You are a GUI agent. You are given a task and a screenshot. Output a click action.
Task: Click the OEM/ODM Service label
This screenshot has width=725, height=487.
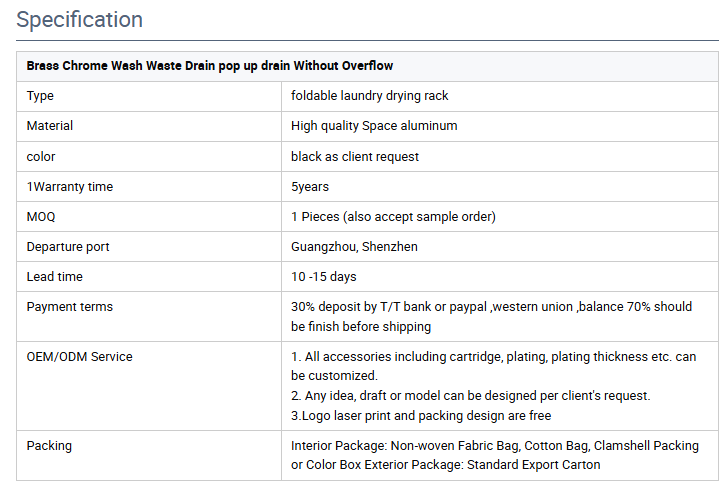pos(80,357)
